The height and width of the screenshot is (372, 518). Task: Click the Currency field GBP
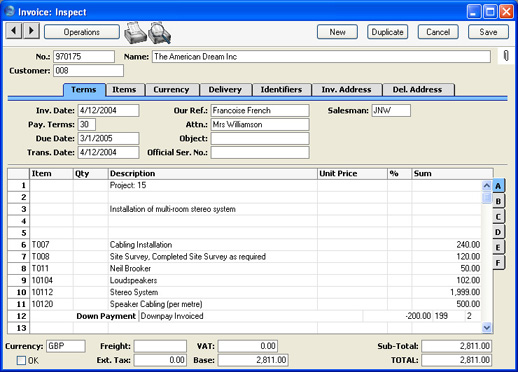tap(66, 346)
